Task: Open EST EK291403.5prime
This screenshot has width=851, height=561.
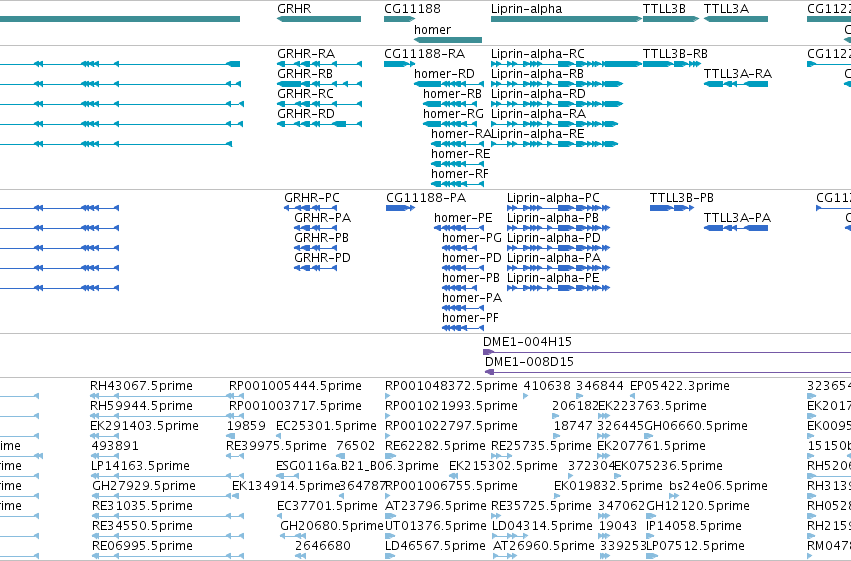Action: click(144, 426)
